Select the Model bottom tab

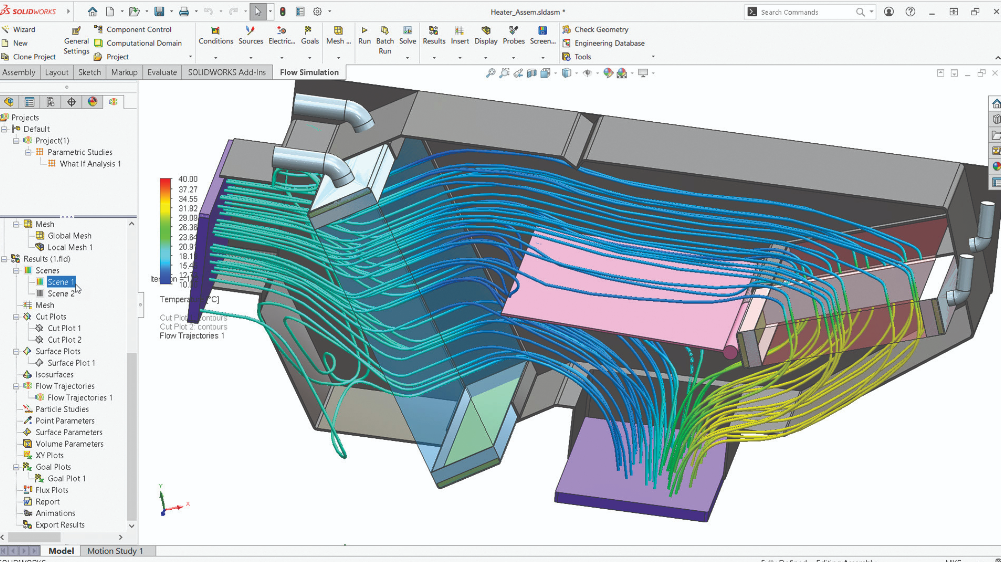tap(61, 551)
